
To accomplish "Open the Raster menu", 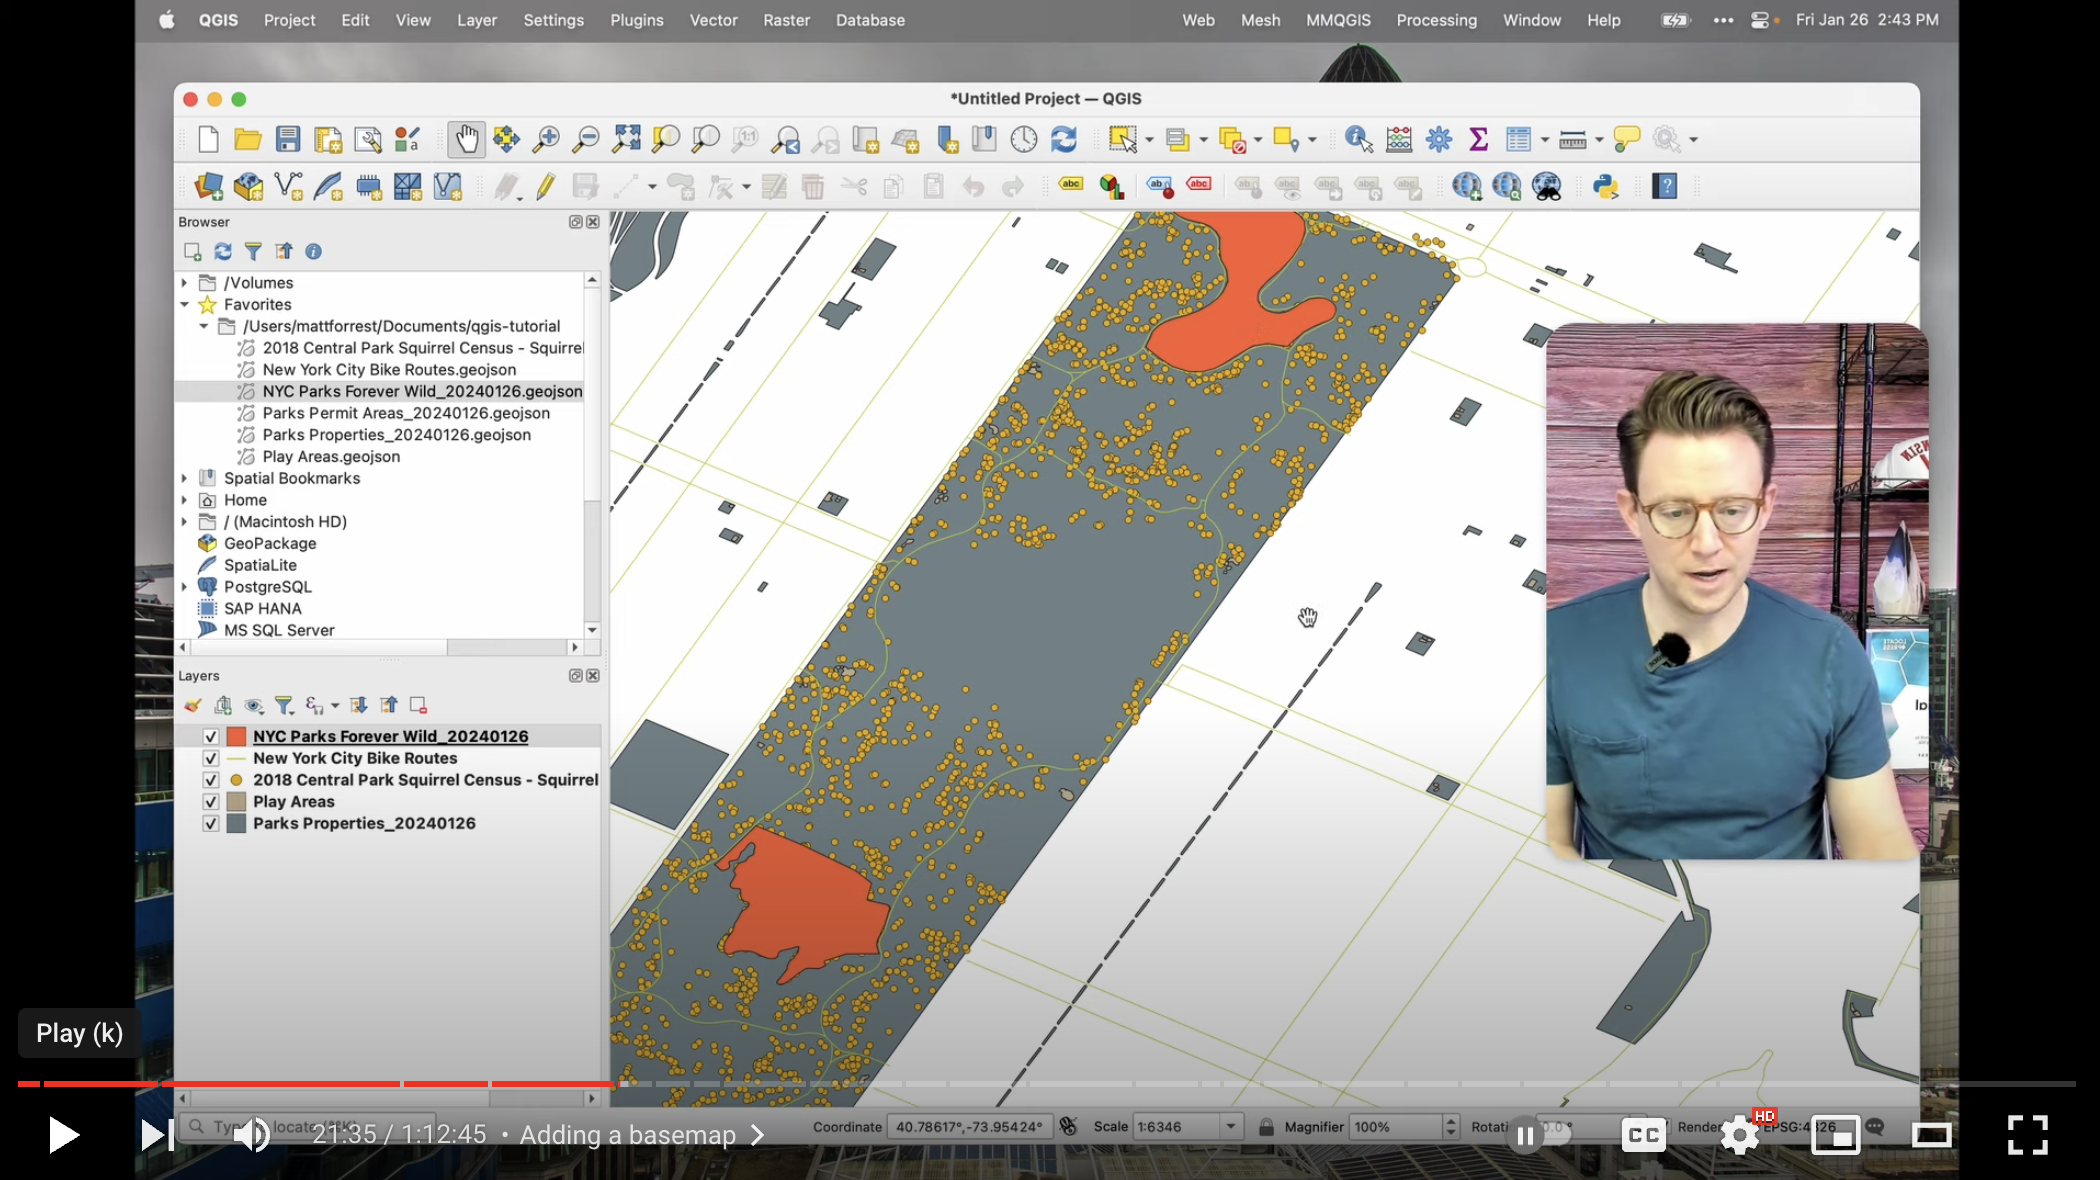I will 786,20.
